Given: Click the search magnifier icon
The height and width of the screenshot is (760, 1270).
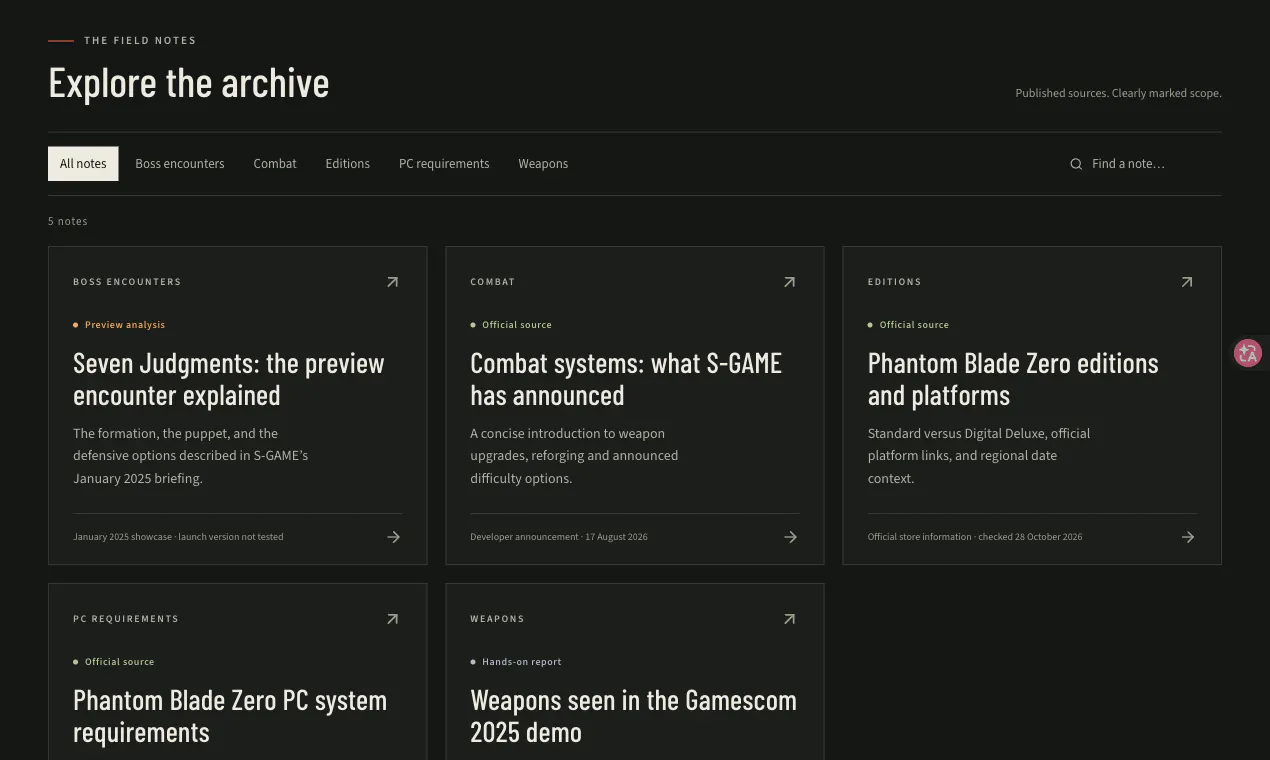Looking at the screenshot, I should point(1076,164).
